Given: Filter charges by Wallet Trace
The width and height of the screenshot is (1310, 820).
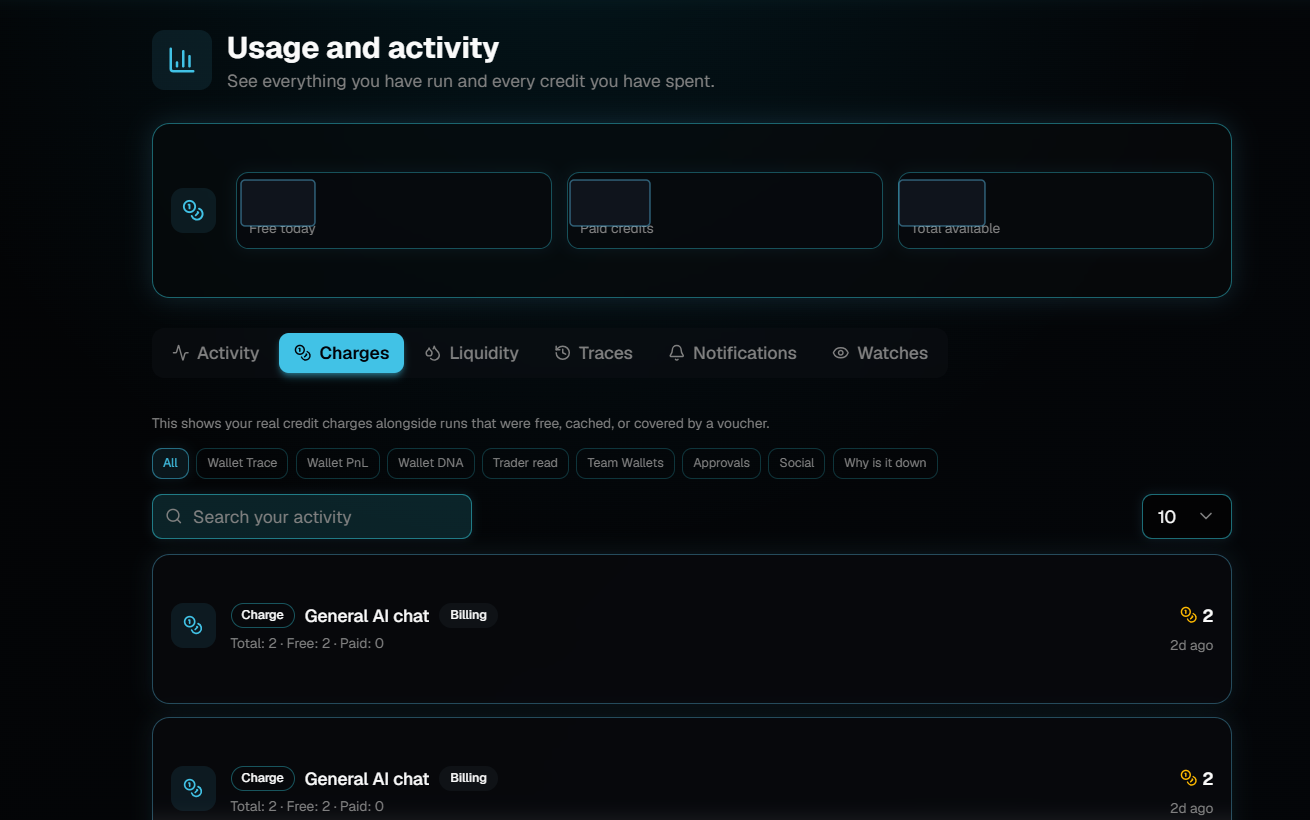Looking at the screenshot, I should click(x=242, y=463).
